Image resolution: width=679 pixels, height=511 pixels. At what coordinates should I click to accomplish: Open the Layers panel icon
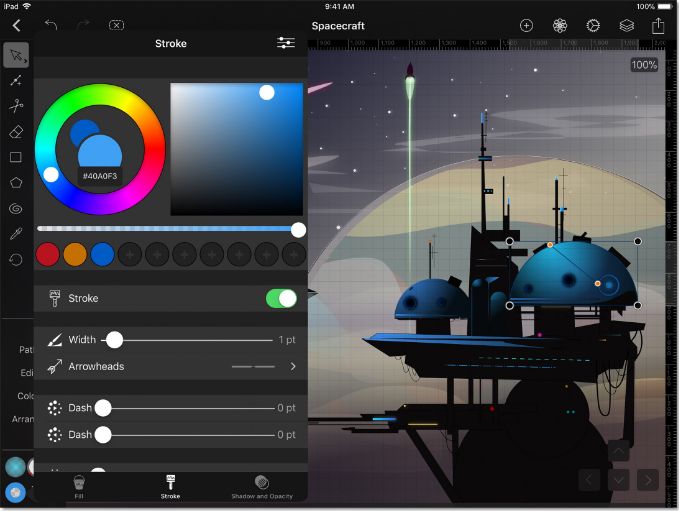click(x=626, y=26)
